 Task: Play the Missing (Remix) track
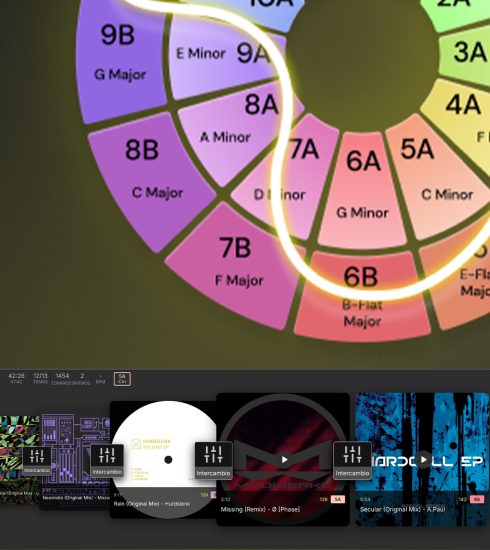[284, 460]
